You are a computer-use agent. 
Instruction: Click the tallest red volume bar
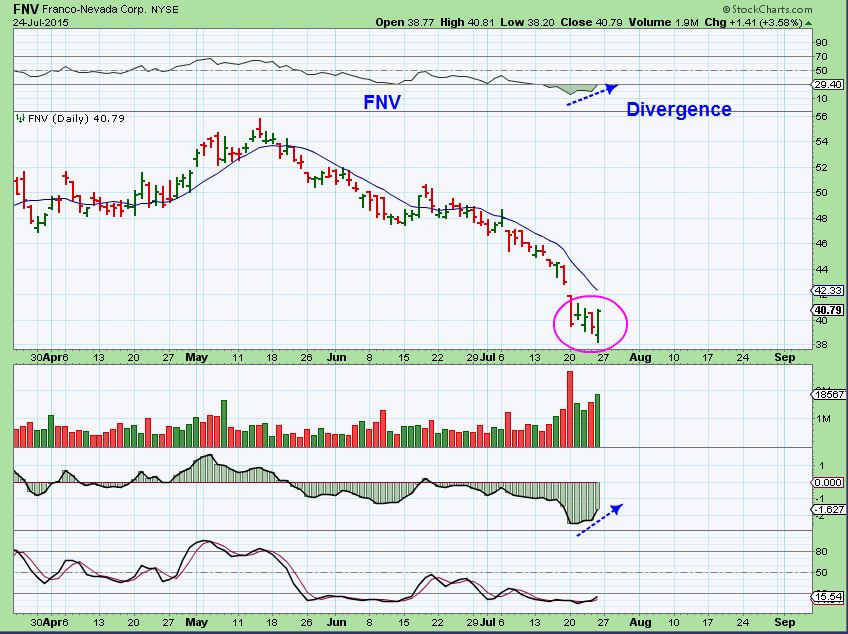coord(569,409)
